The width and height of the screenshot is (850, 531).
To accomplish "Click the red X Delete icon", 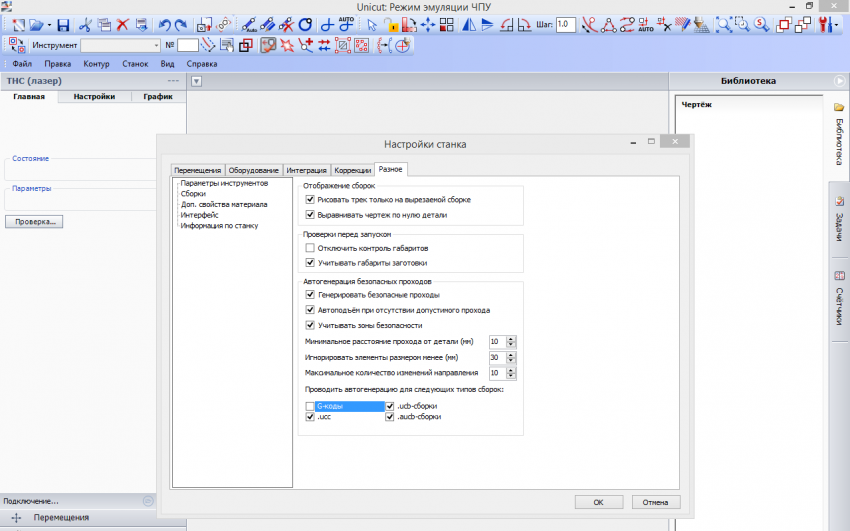I will tap(123, 24).
